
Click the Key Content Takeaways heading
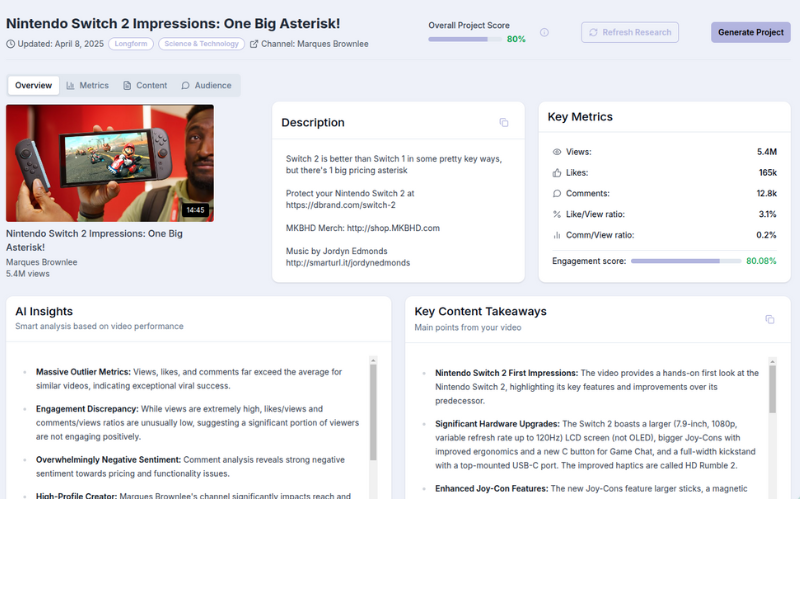pos(481,311)
